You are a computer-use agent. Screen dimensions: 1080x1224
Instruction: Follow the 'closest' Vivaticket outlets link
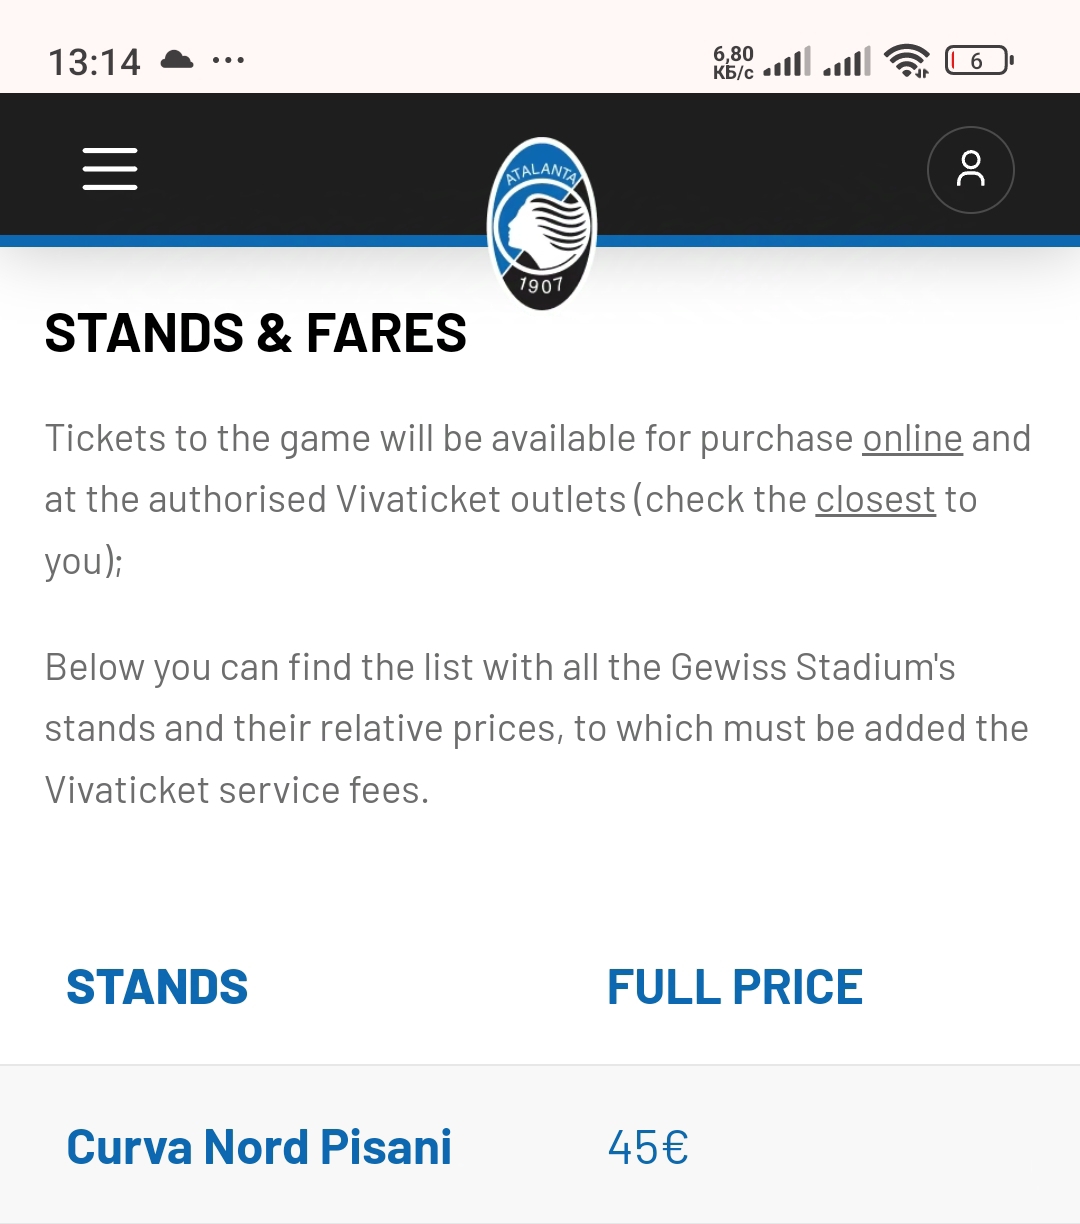click(876, 500)
